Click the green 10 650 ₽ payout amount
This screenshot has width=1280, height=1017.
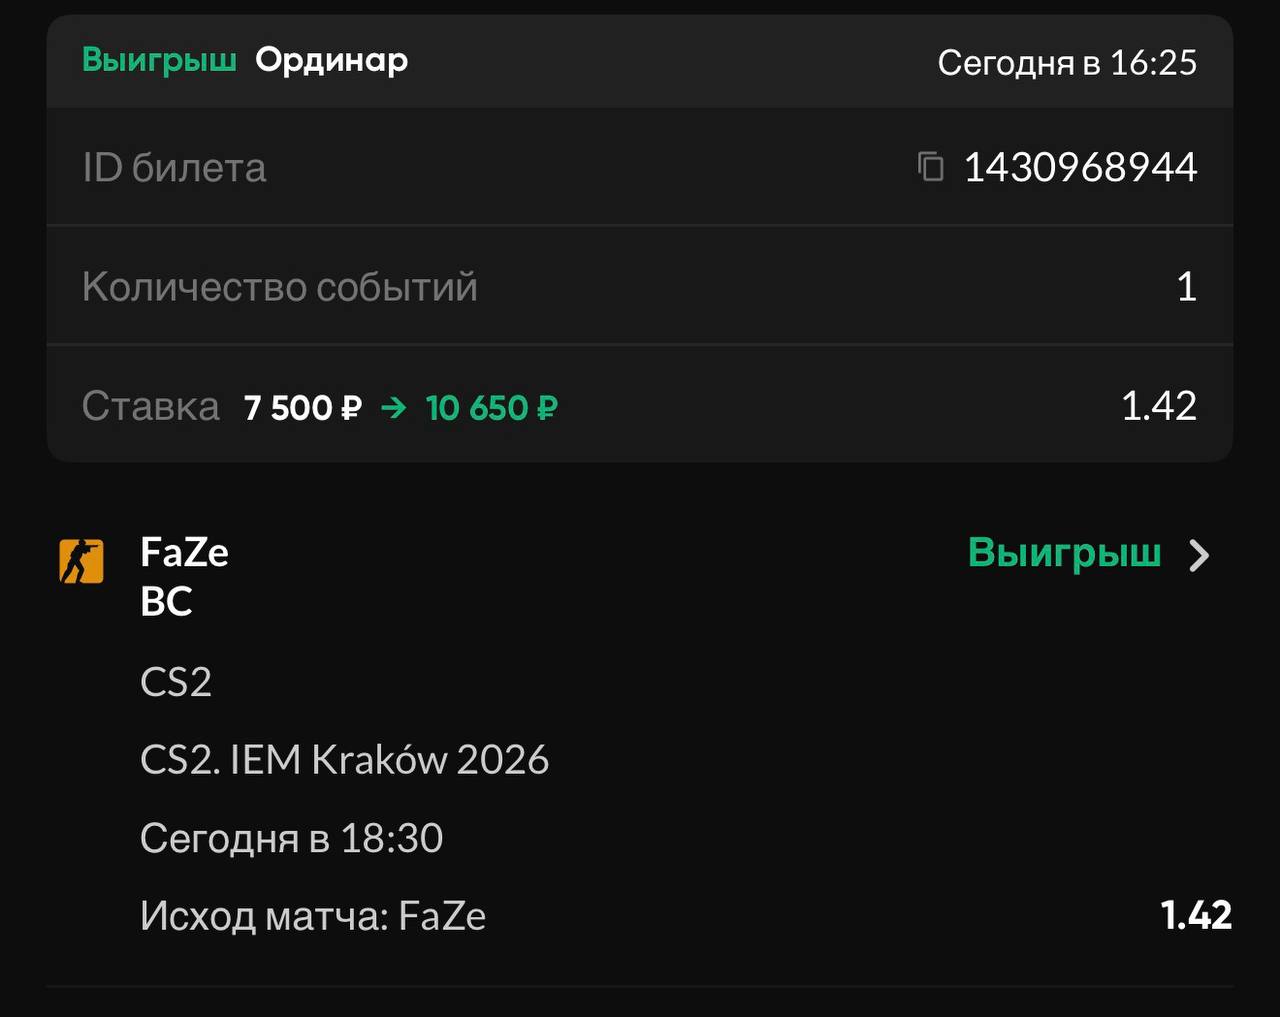[491, 407]
